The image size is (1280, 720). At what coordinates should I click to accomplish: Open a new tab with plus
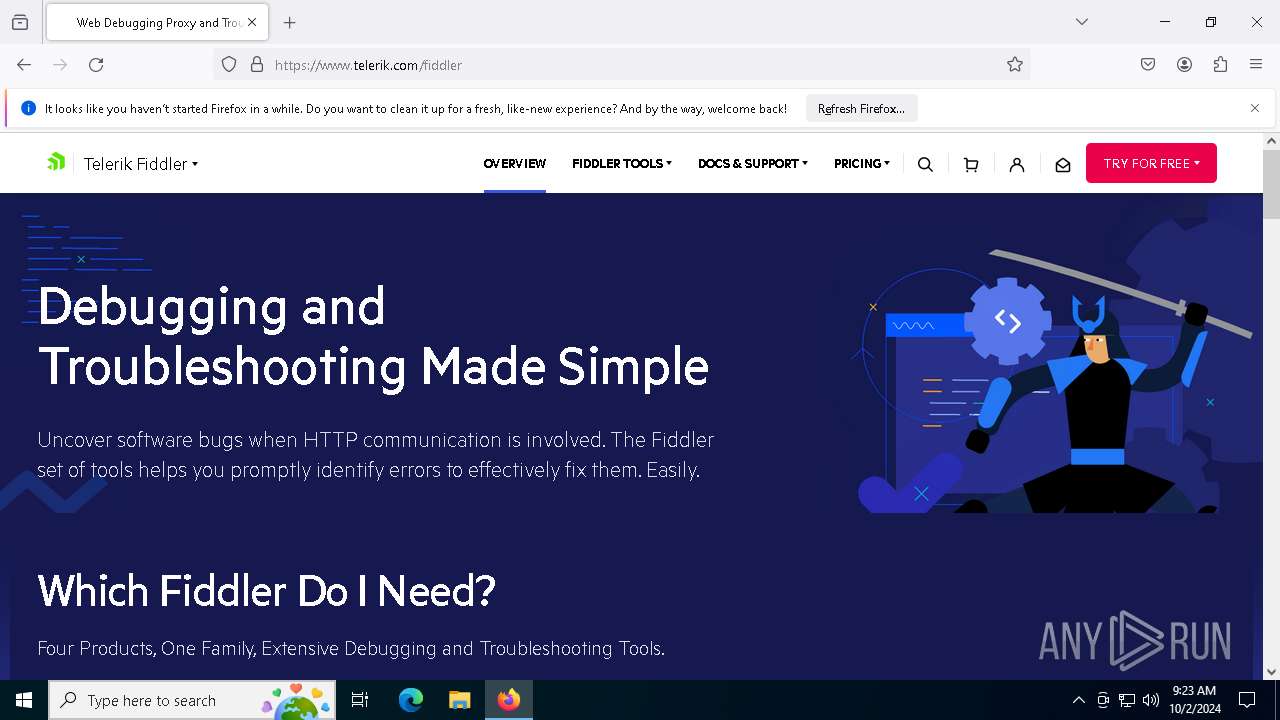tap(290, 22)
